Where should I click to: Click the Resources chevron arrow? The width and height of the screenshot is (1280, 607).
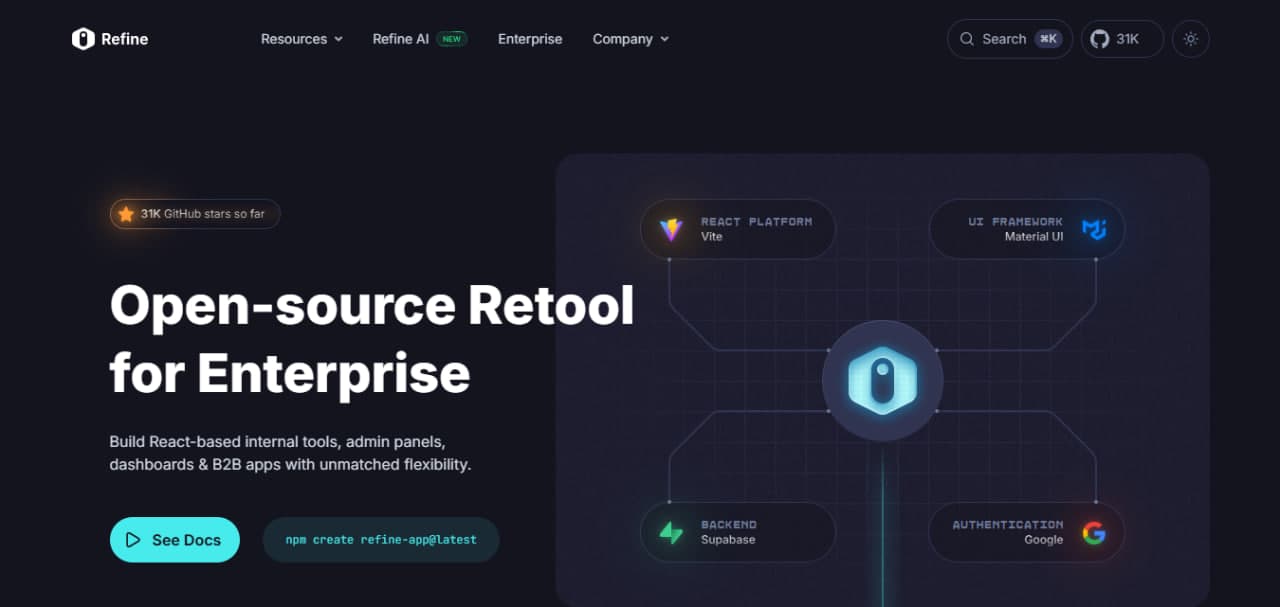click(x=338, y=39)
